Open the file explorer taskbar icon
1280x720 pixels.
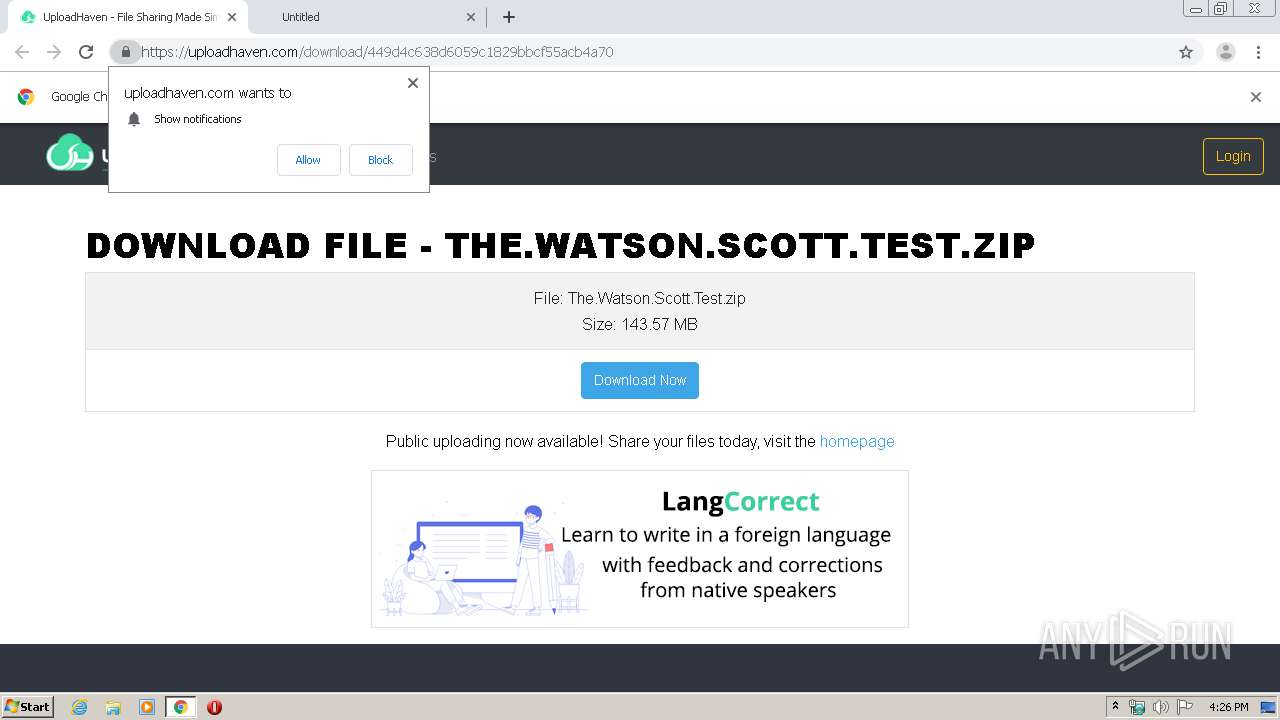pos(113,707)
